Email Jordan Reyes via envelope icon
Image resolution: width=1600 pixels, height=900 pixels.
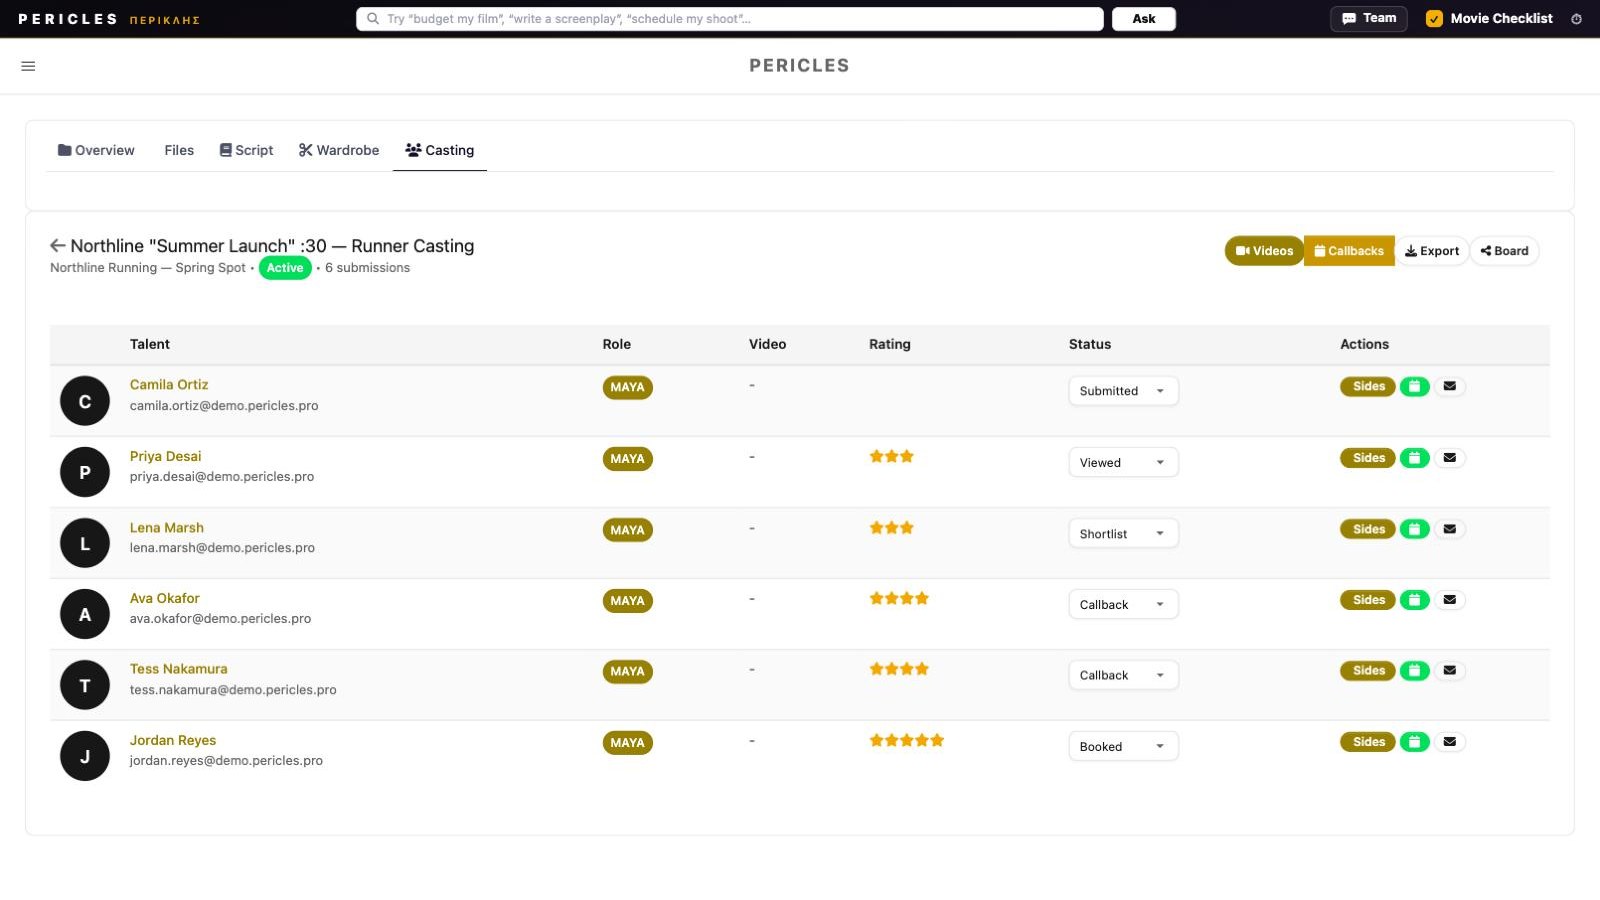point(1450,742)
